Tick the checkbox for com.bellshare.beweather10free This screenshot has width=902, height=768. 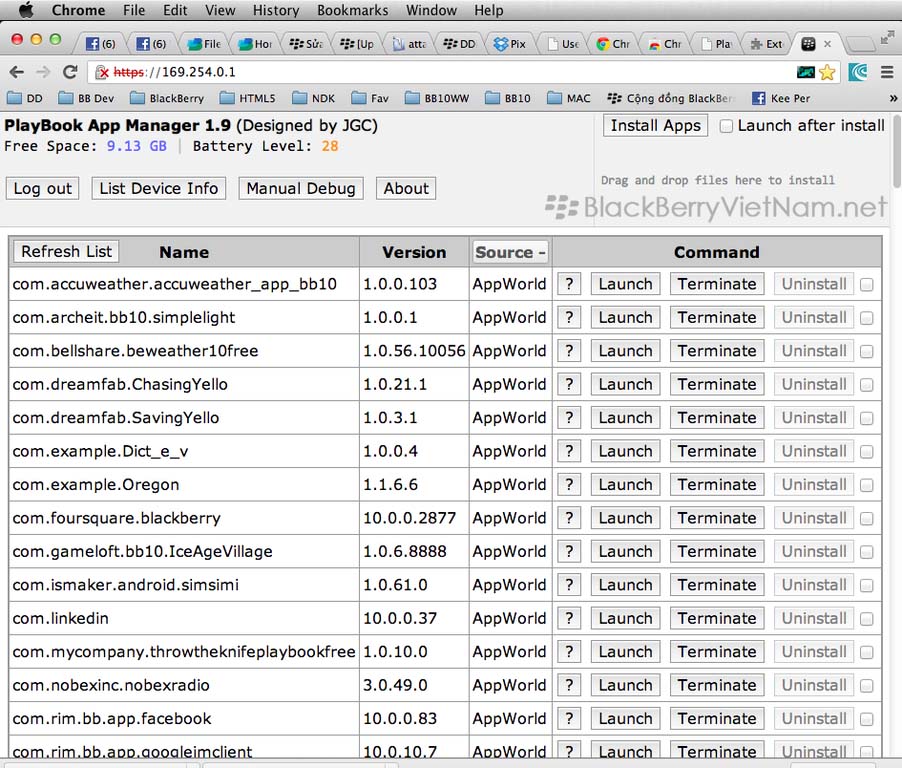pyautogui.click(x=866, y=351)
